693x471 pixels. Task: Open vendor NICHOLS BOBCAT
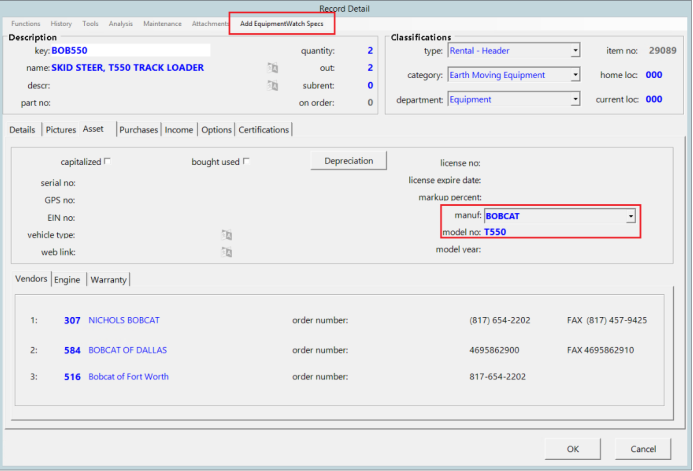coord(124,320)
